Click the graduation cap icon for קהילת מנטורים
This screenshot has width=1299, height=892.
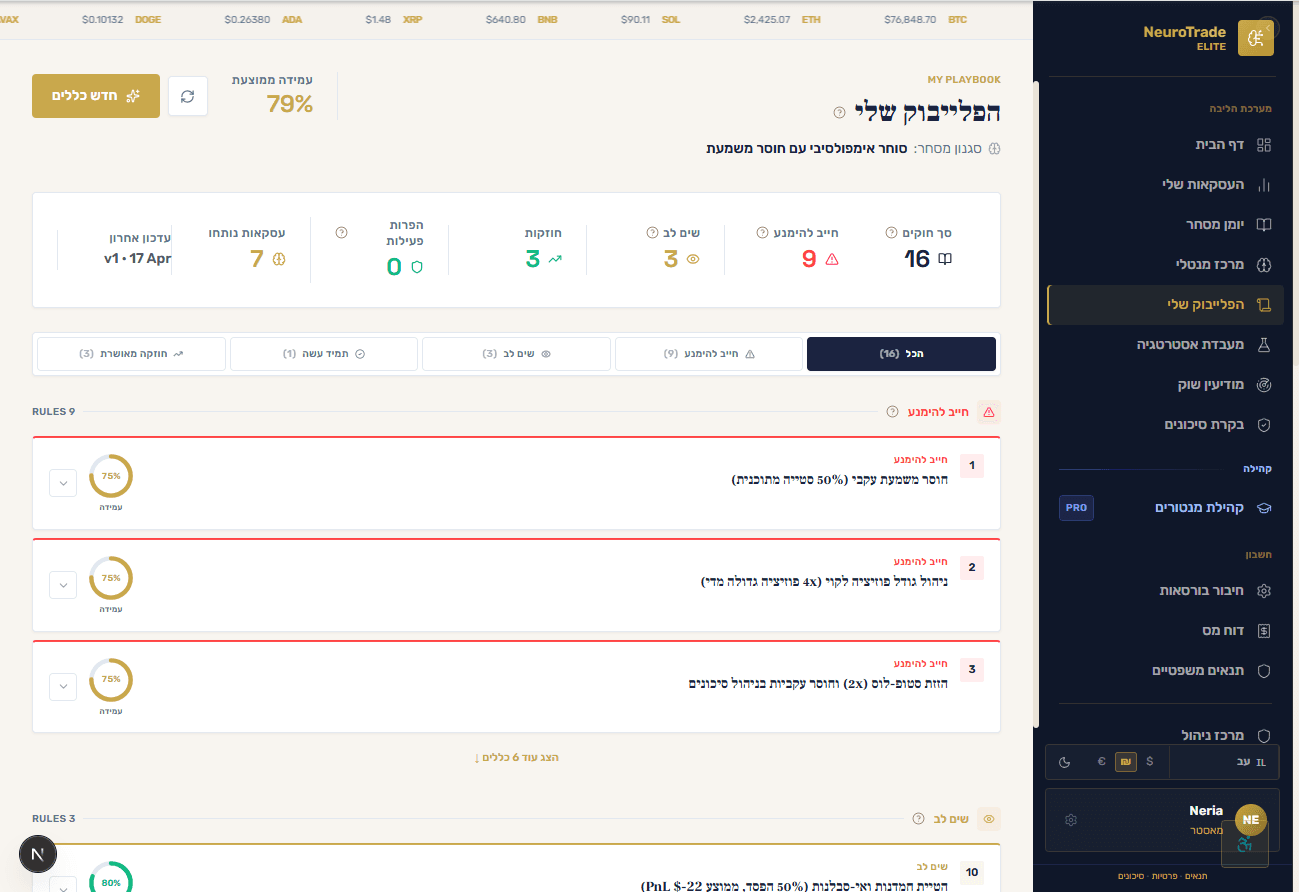1264,508
